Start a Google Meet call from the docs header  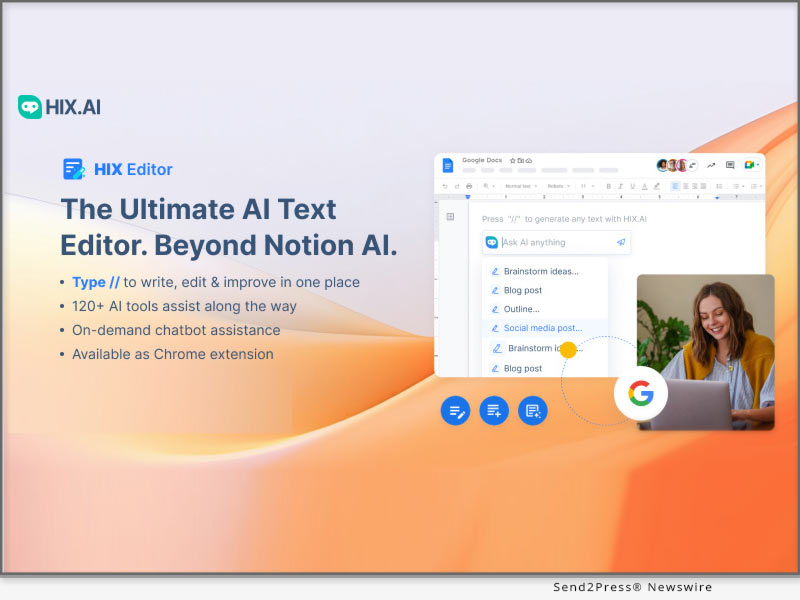pos(748,166)
